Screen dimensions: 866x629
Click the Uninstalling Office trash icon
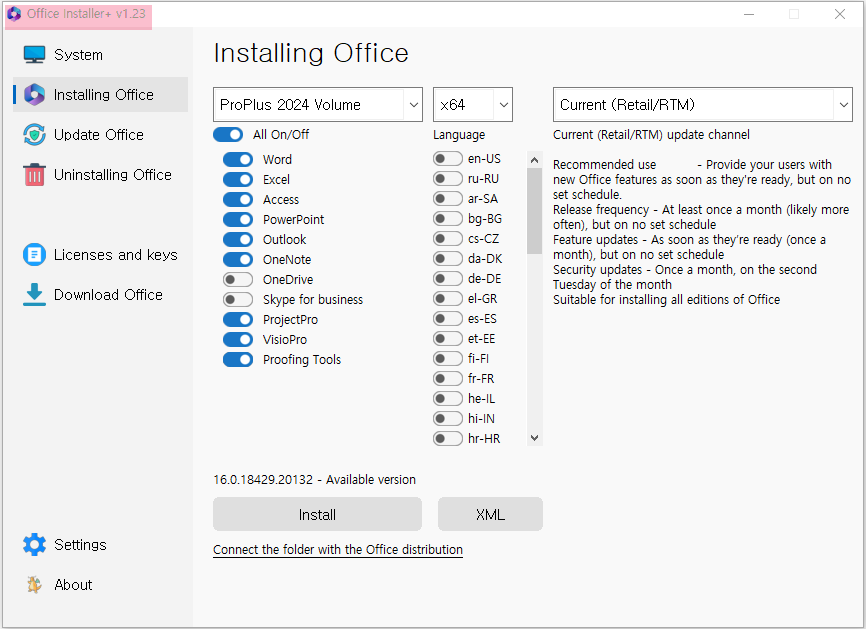[34, 175]
